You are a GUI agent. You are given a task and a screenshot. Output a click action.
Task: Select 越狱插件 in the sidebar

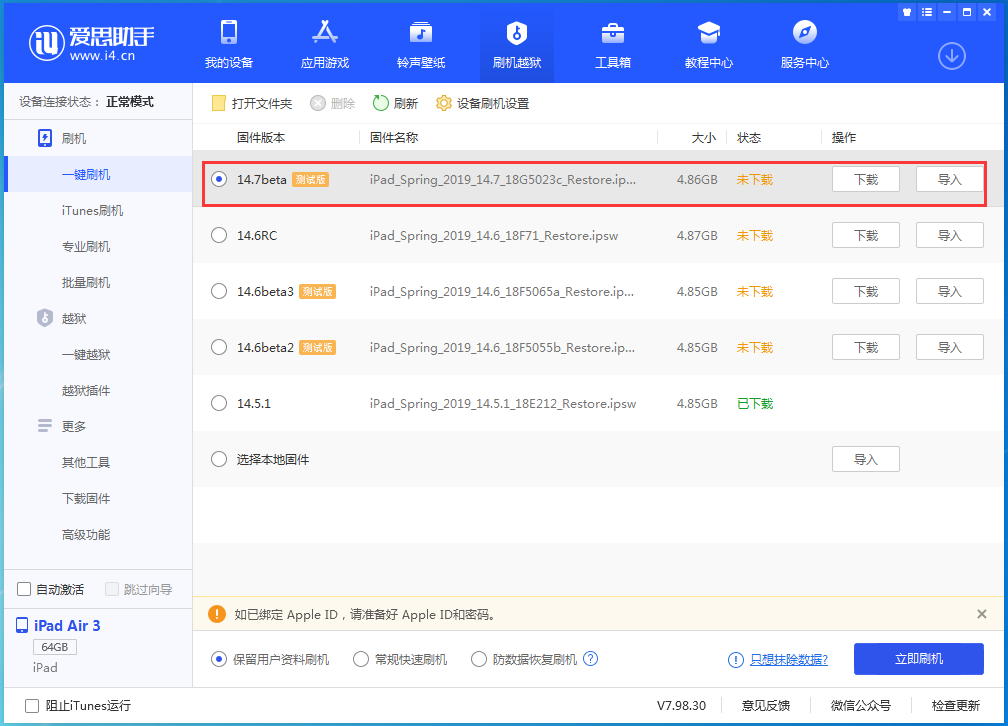[x=86, y=390]
